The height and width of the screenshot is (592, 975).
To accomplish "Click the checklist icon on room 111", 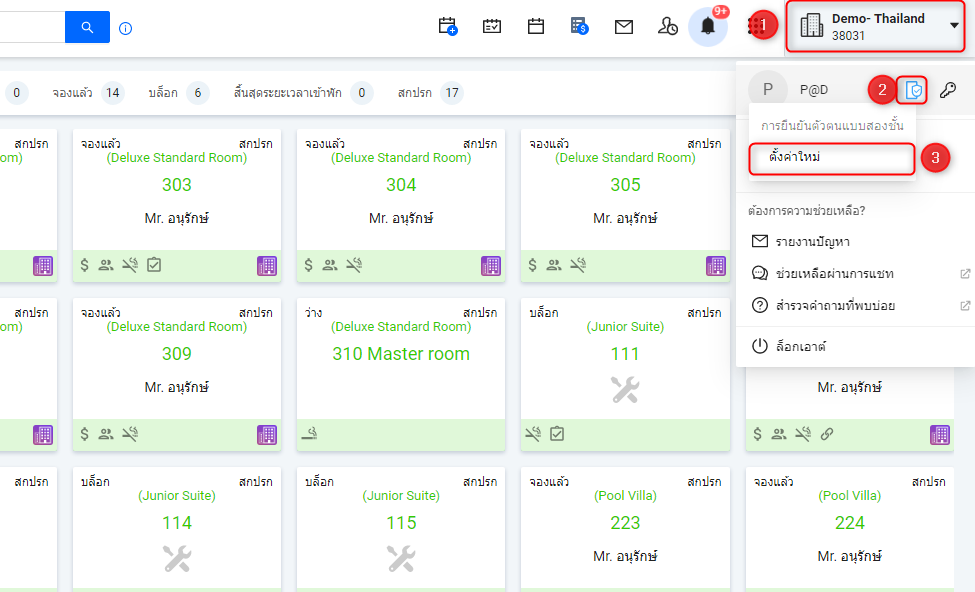I will (557, 434).
